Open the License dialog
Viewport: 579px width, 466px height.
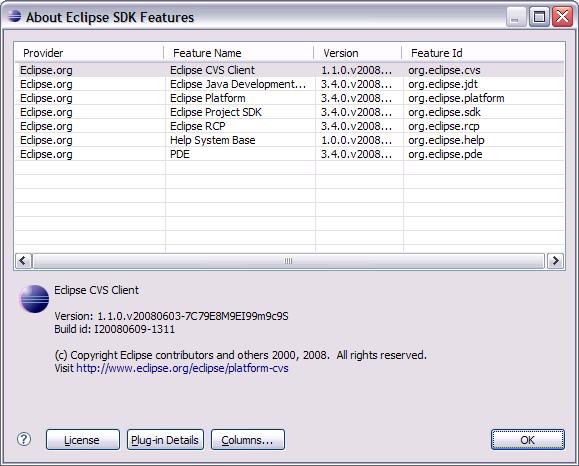tap(83, 439)
